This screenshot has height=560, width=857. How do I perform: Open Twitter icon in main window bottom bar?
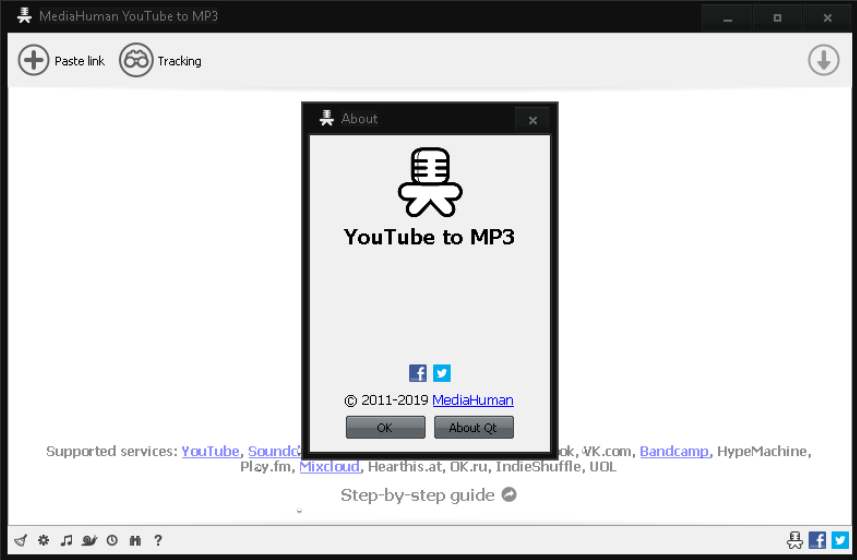[840, 540]
